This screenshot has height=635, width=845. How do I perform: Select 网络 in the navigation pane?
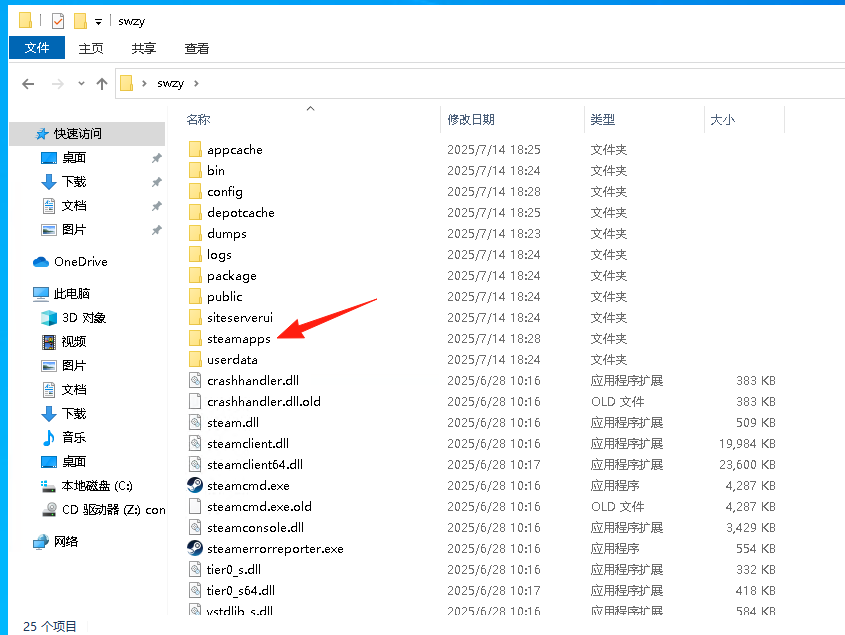click(x=66, y=542)
